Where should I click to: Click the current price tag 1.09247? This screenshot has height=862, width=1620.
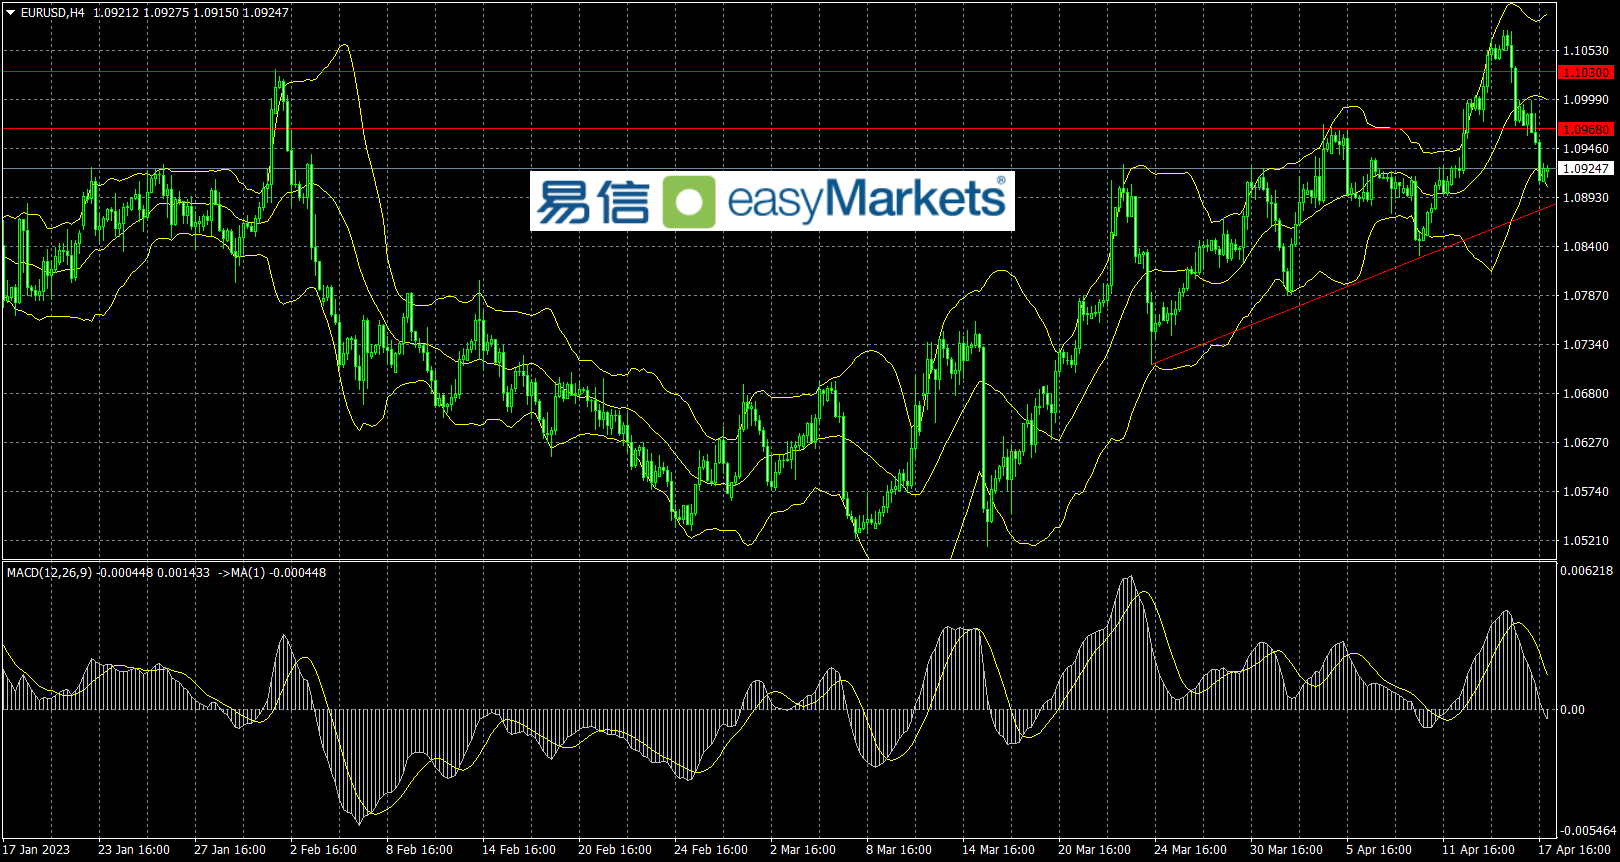pyautogui.click(x=1586, y=169)
